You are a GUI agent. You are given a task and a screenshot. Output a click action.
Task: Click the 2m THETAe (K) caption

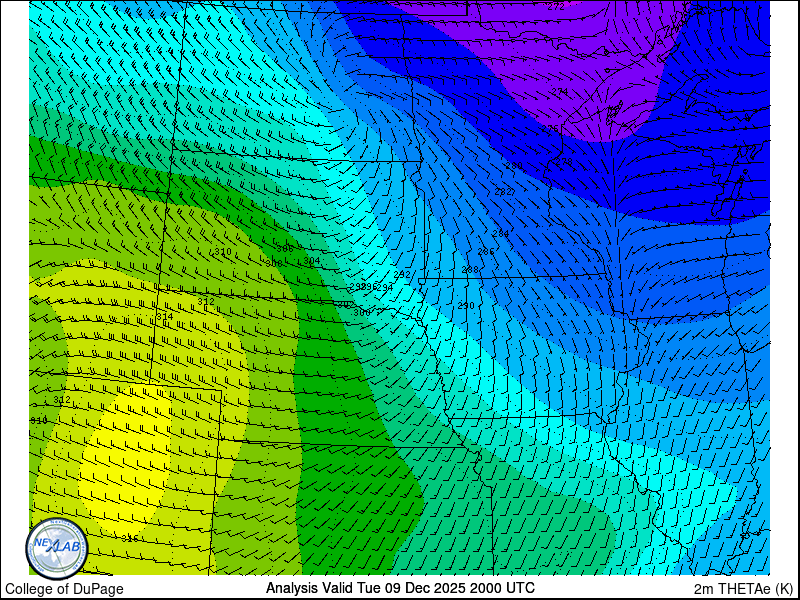point(744,589)
